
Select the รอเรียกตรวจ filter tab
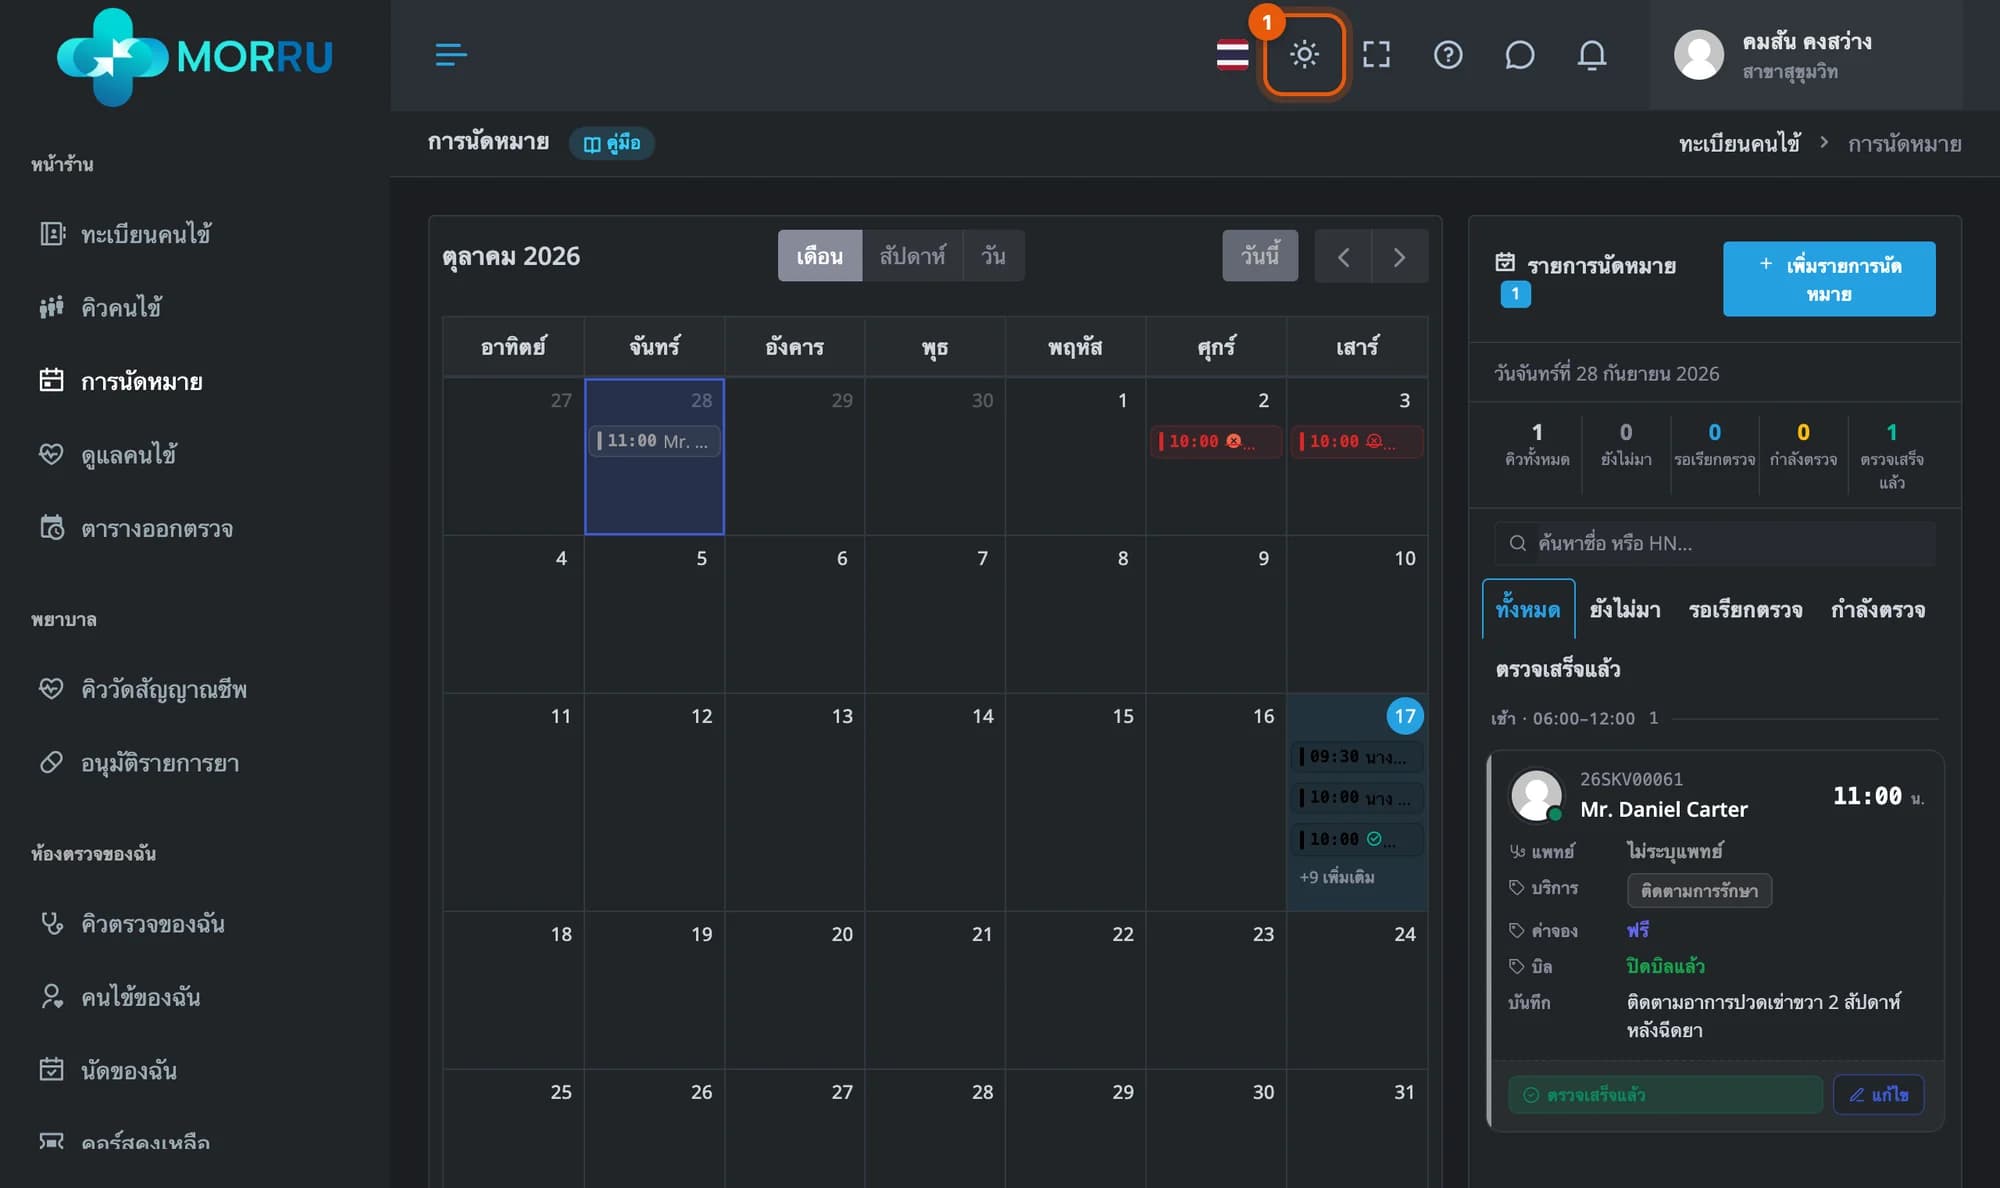click(1746, 609)
